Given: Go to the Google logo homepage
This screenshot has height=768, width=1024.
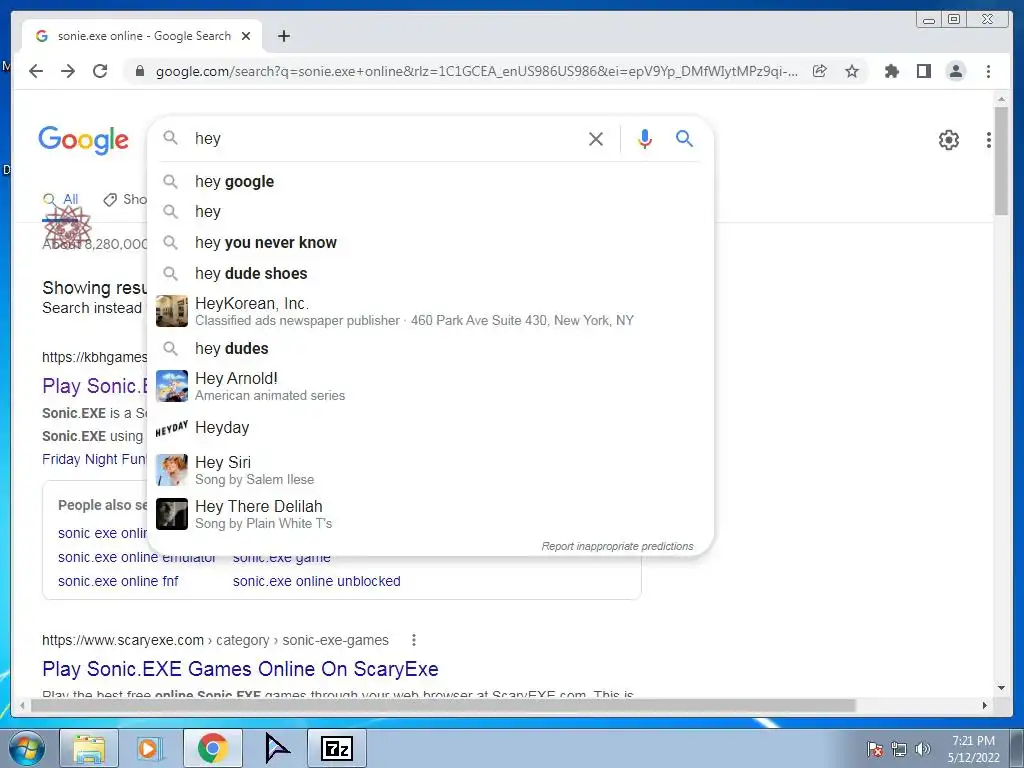Looking at the screenshot, I should pos(84,140).
